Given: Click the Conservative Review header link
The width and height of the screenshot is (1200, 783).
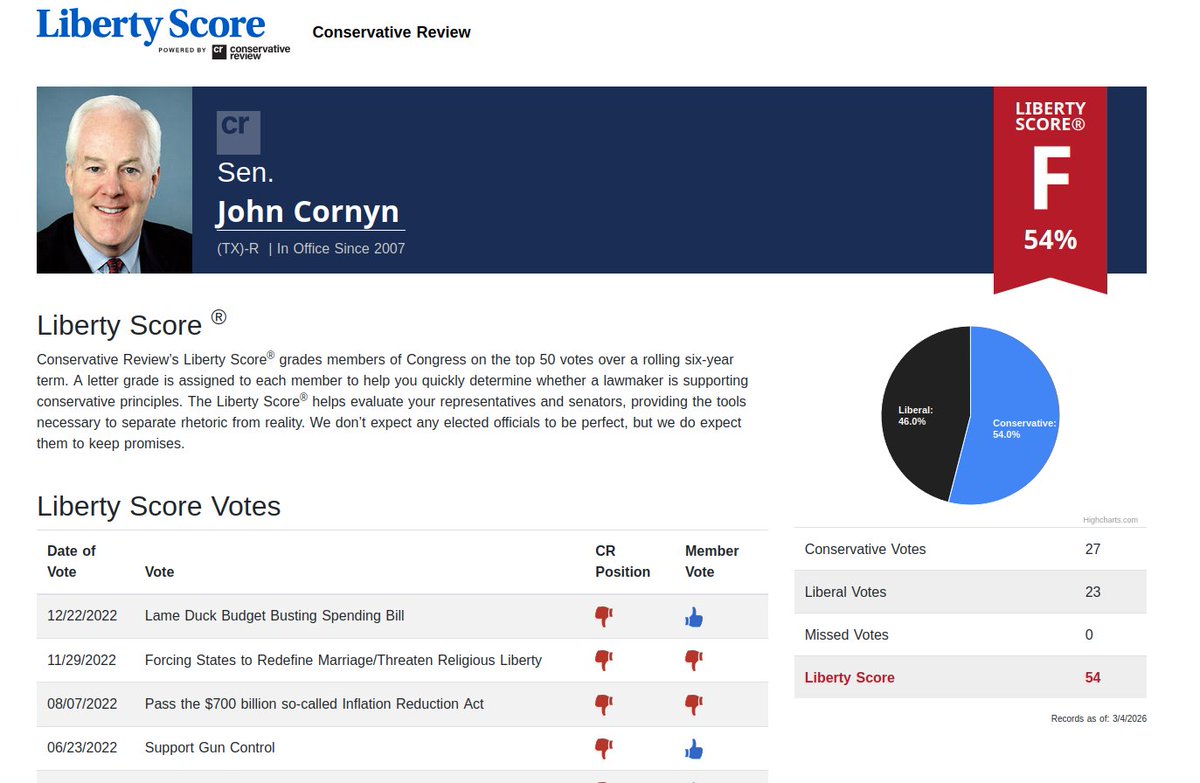Looking at the screenshot, I should (391, 32).
